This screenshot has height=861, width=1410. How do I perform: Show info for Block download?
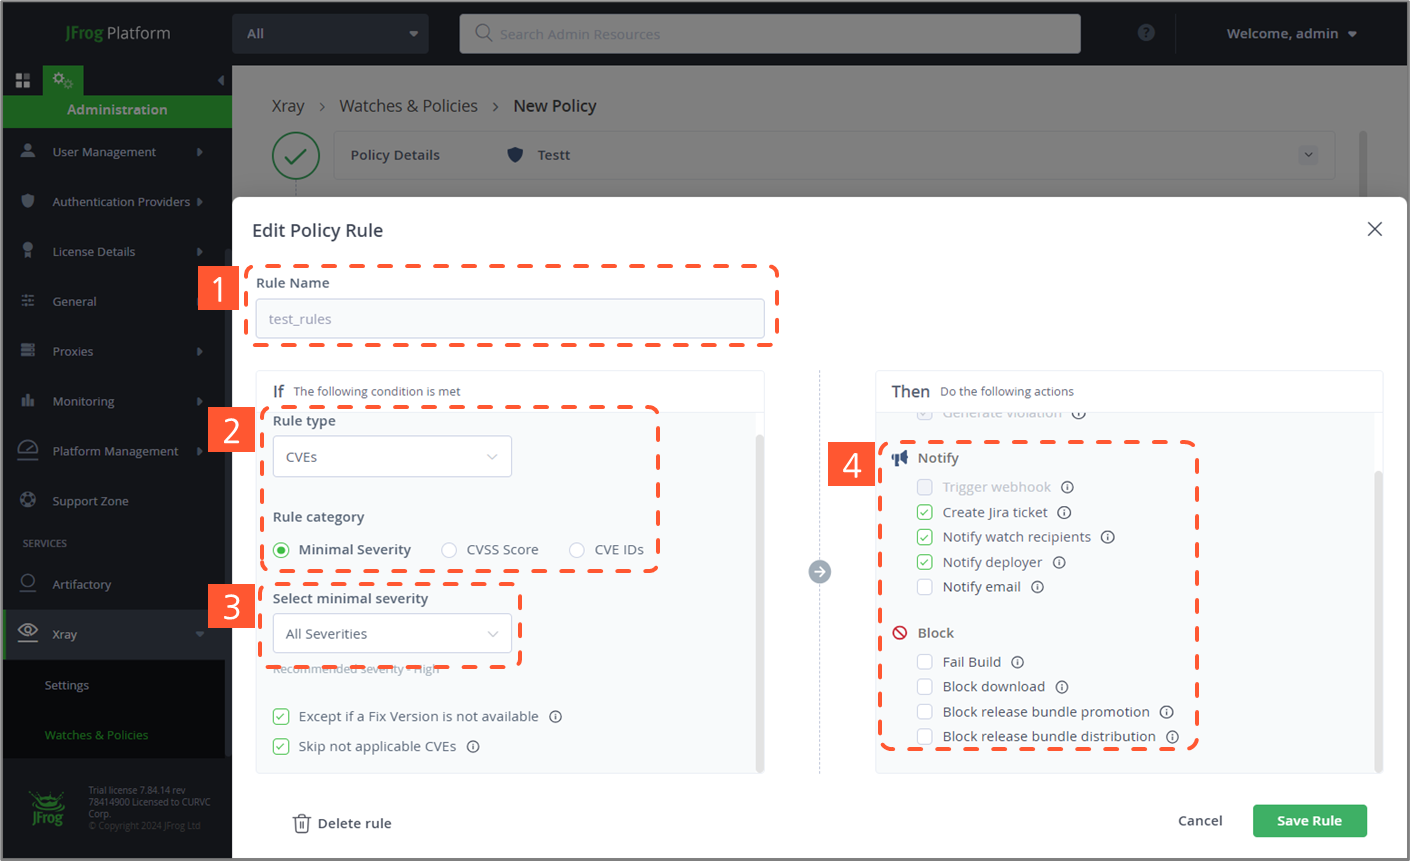click(1062, 687)
